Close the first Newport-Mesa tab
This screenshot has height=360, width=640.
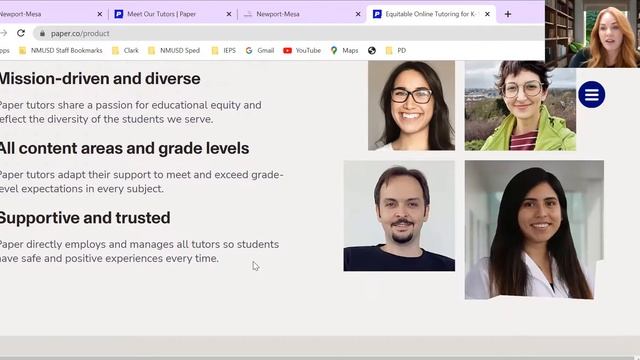coord(100,14)
